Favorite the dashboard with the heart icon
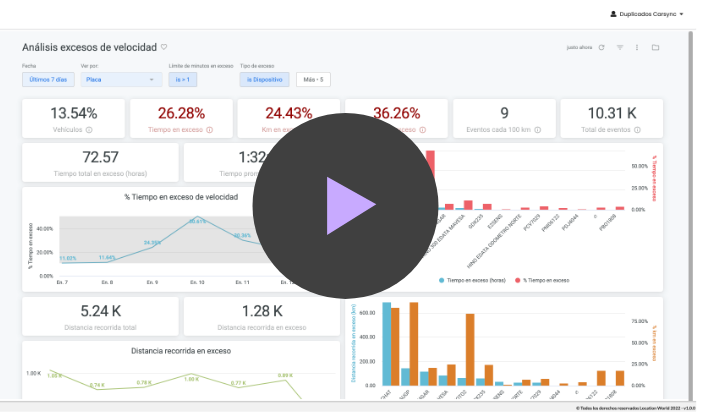The height and width of the screenshot is (412, 701). pyautogui.click(x=164, y=47)
